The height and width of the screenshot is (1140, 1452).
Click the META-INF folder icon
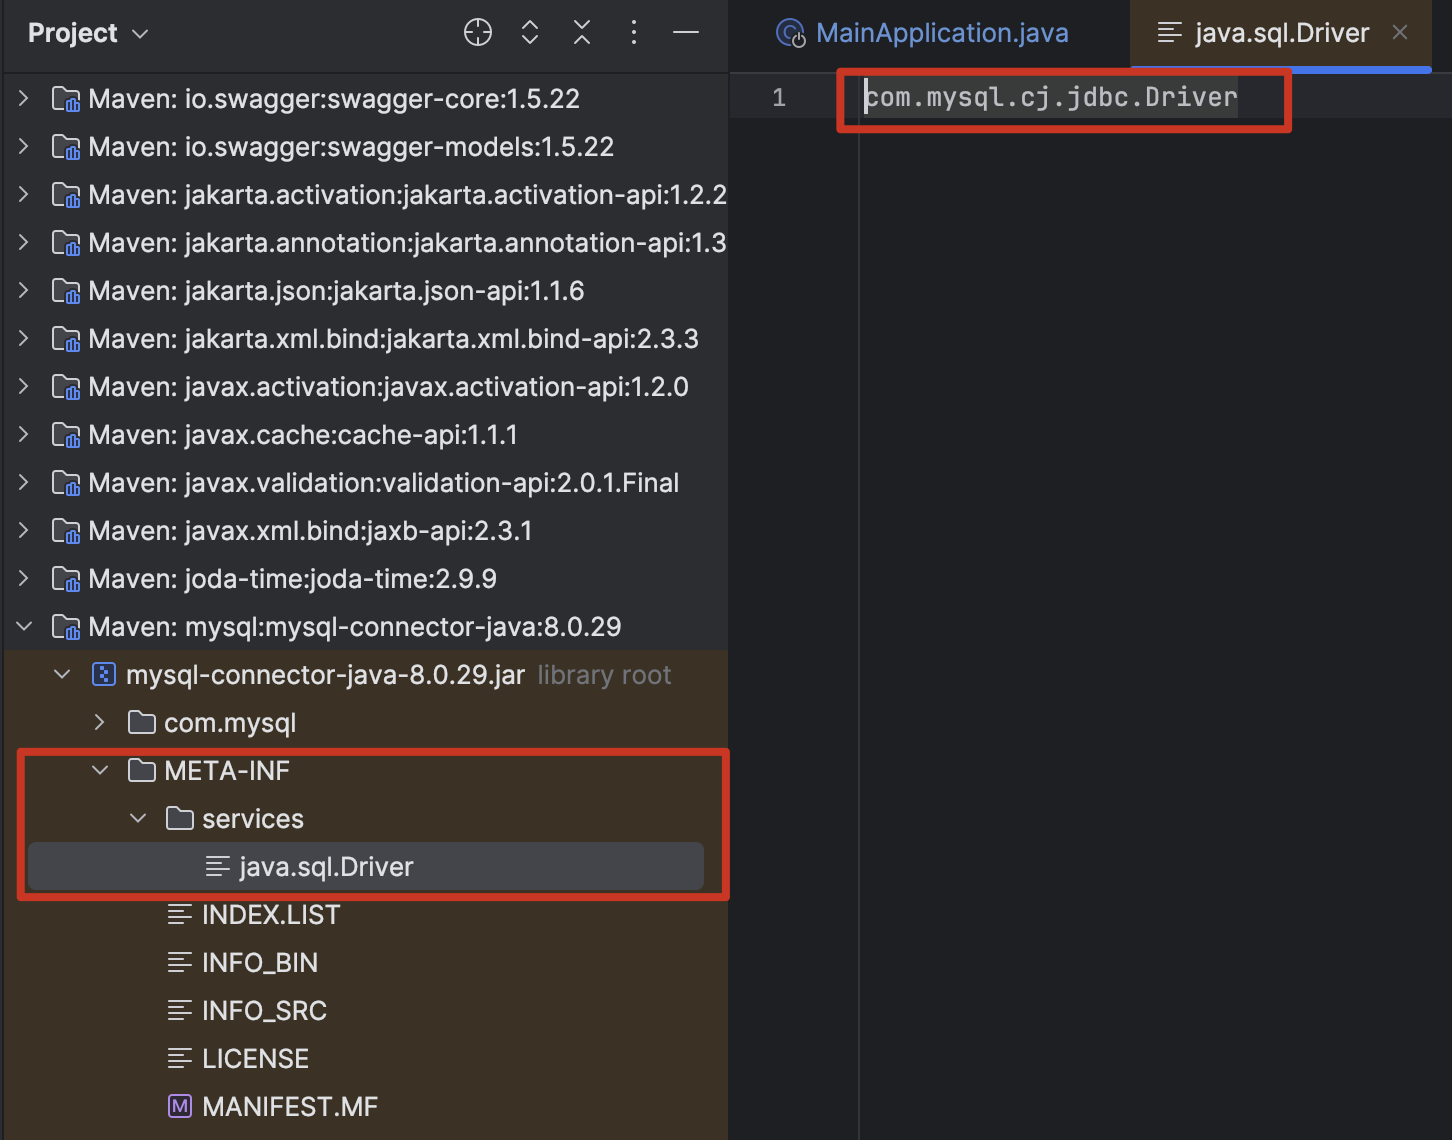[x=142, y=770]
